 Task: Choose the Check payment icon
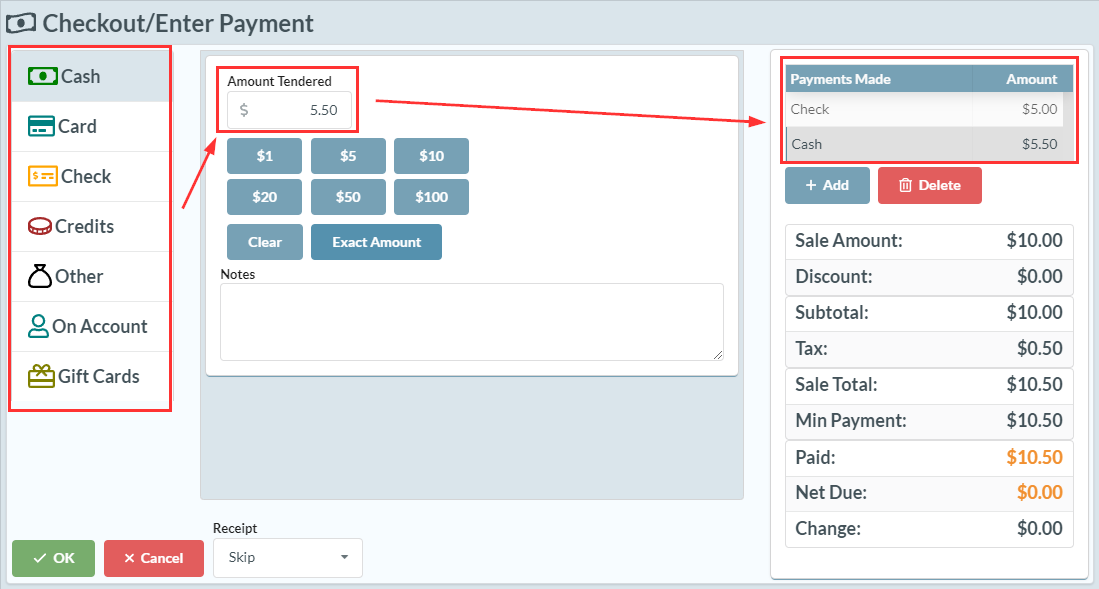pos(43,176)
